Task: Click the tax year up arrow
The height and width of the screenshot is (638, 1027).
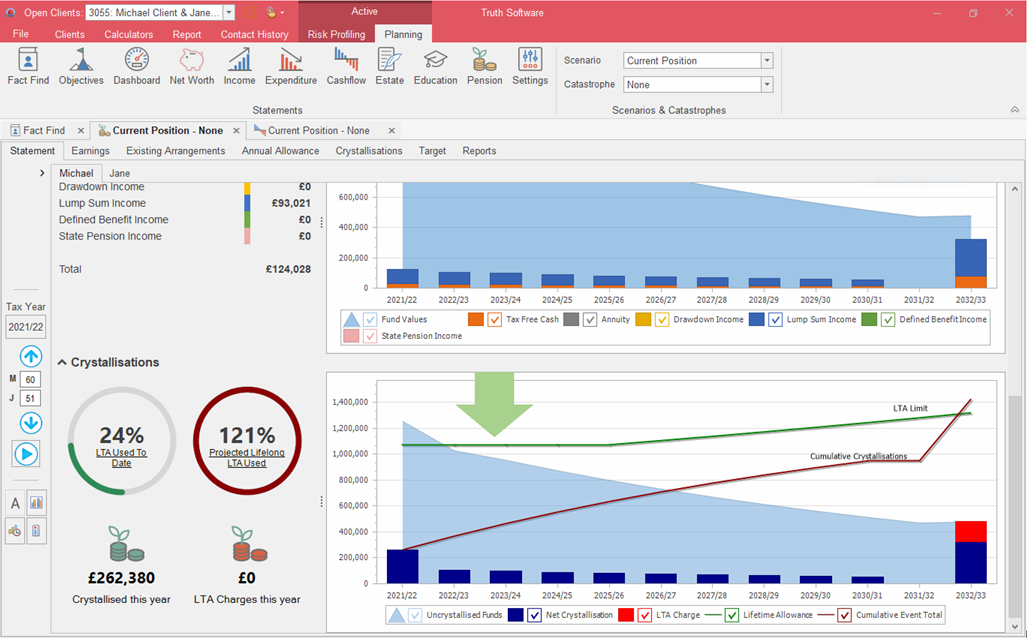Action: point(31,356)
